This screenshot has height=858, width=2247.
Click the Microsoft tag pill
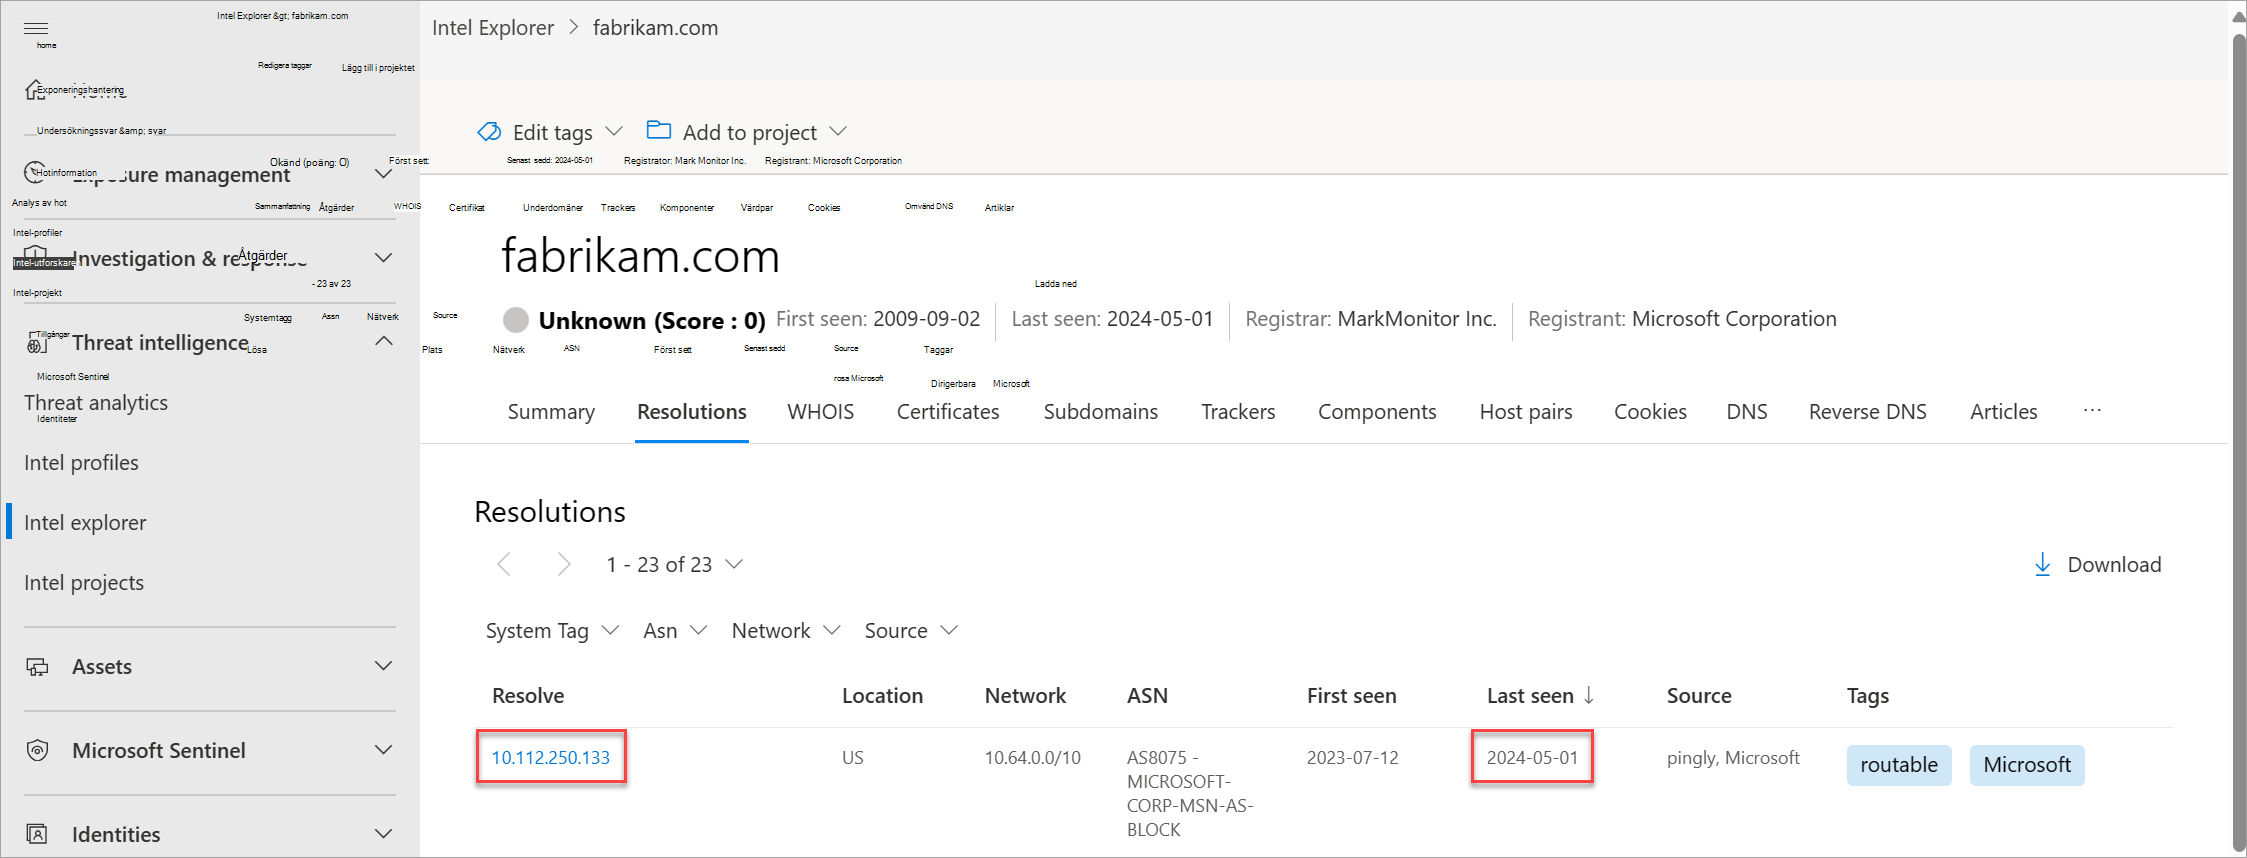(x=2027, y=765)
